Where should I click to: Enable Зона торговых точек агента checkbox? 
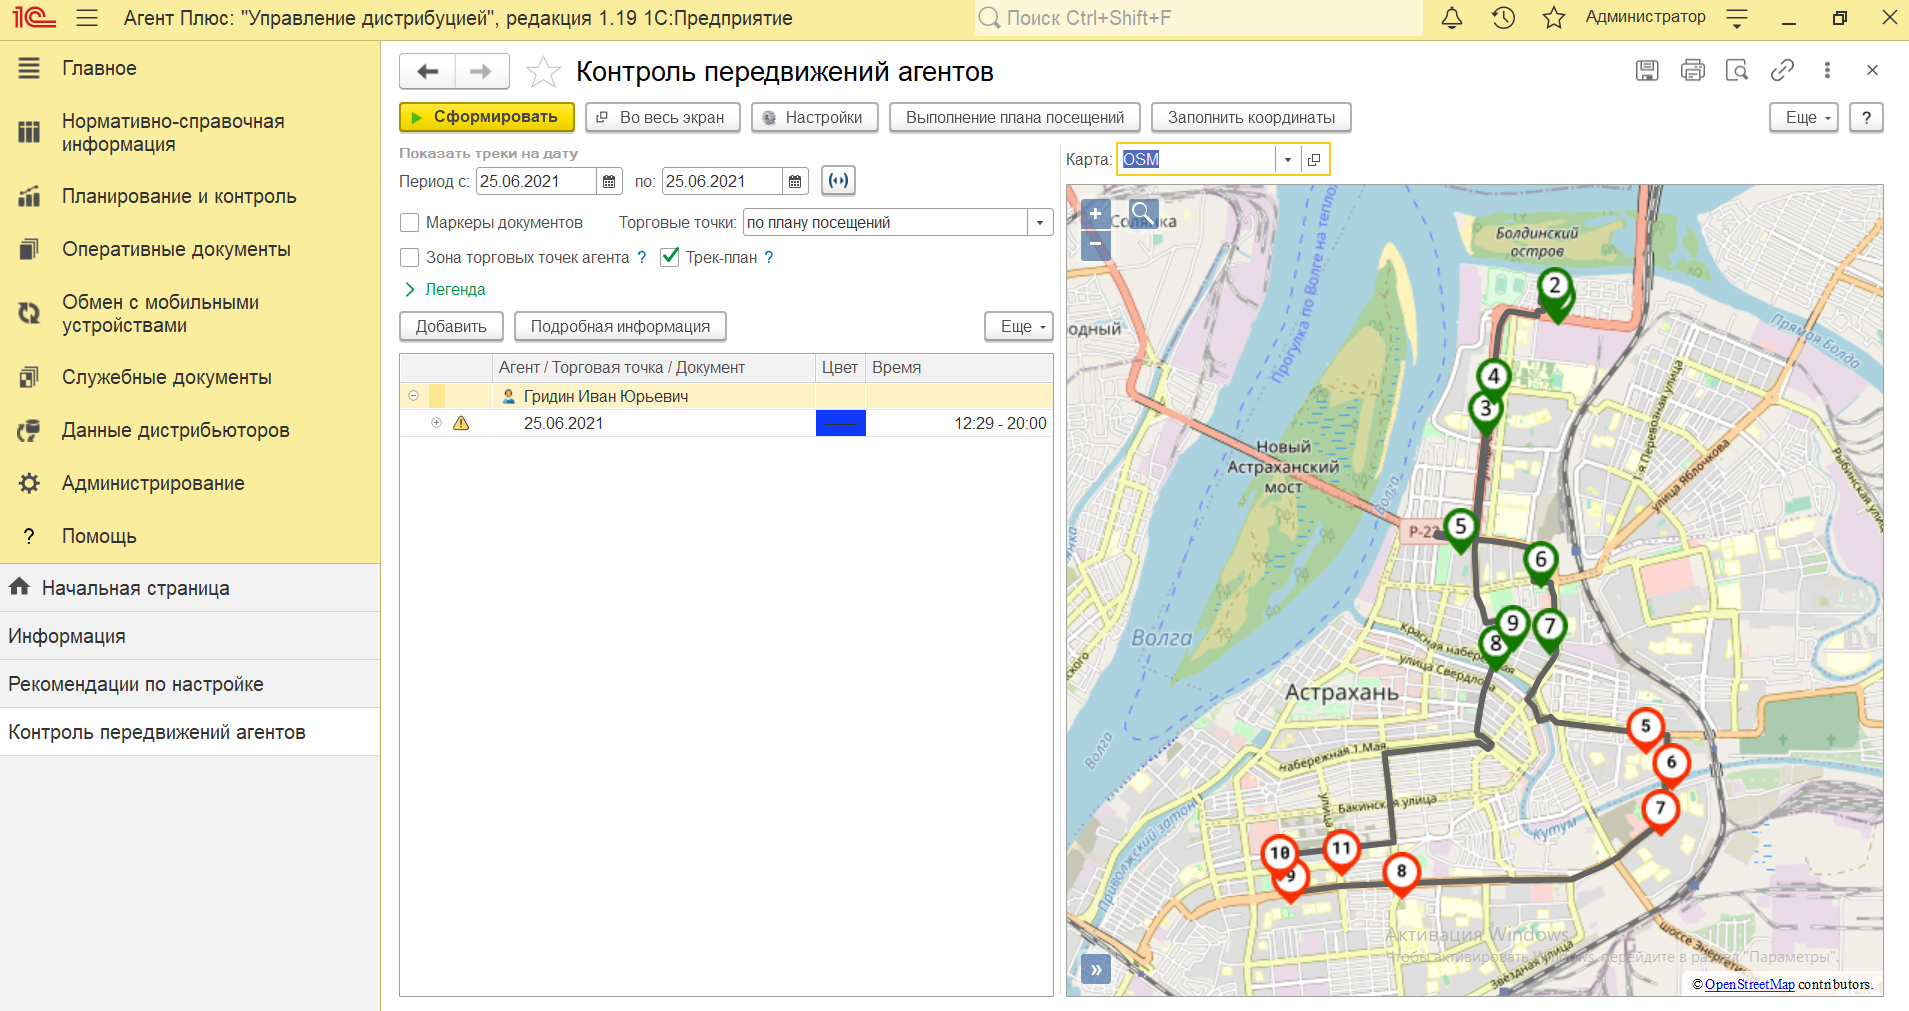click(409, 257)
